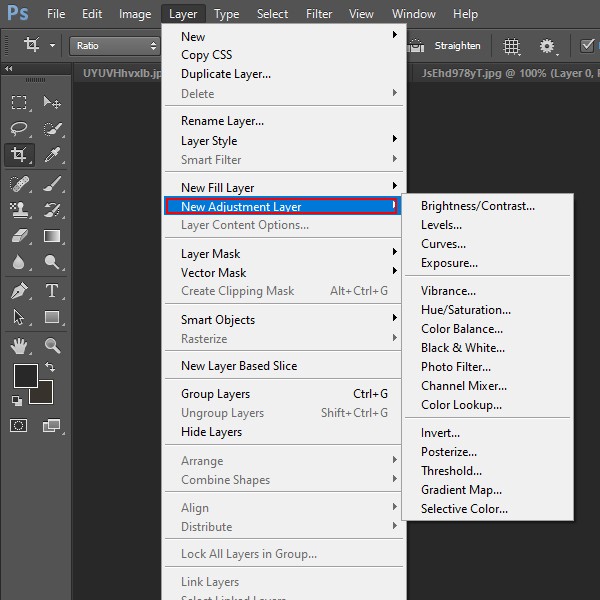Open additional crop settings gear
Screen dimensions: 600x600
coord(547,46)
